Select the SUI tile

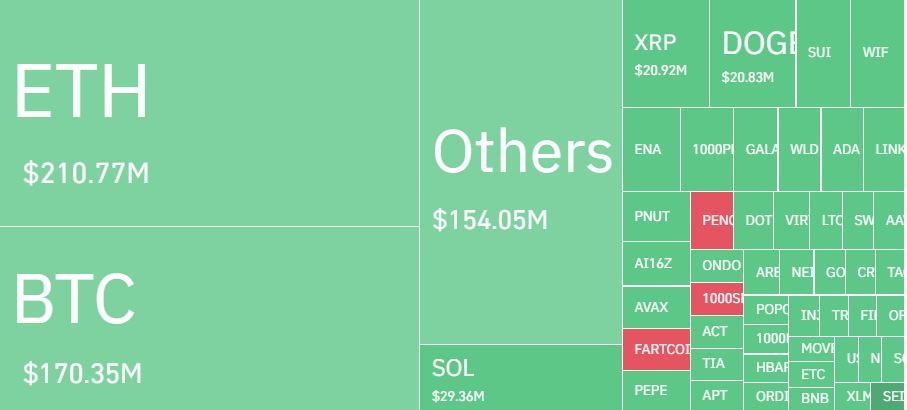[822, 54]
